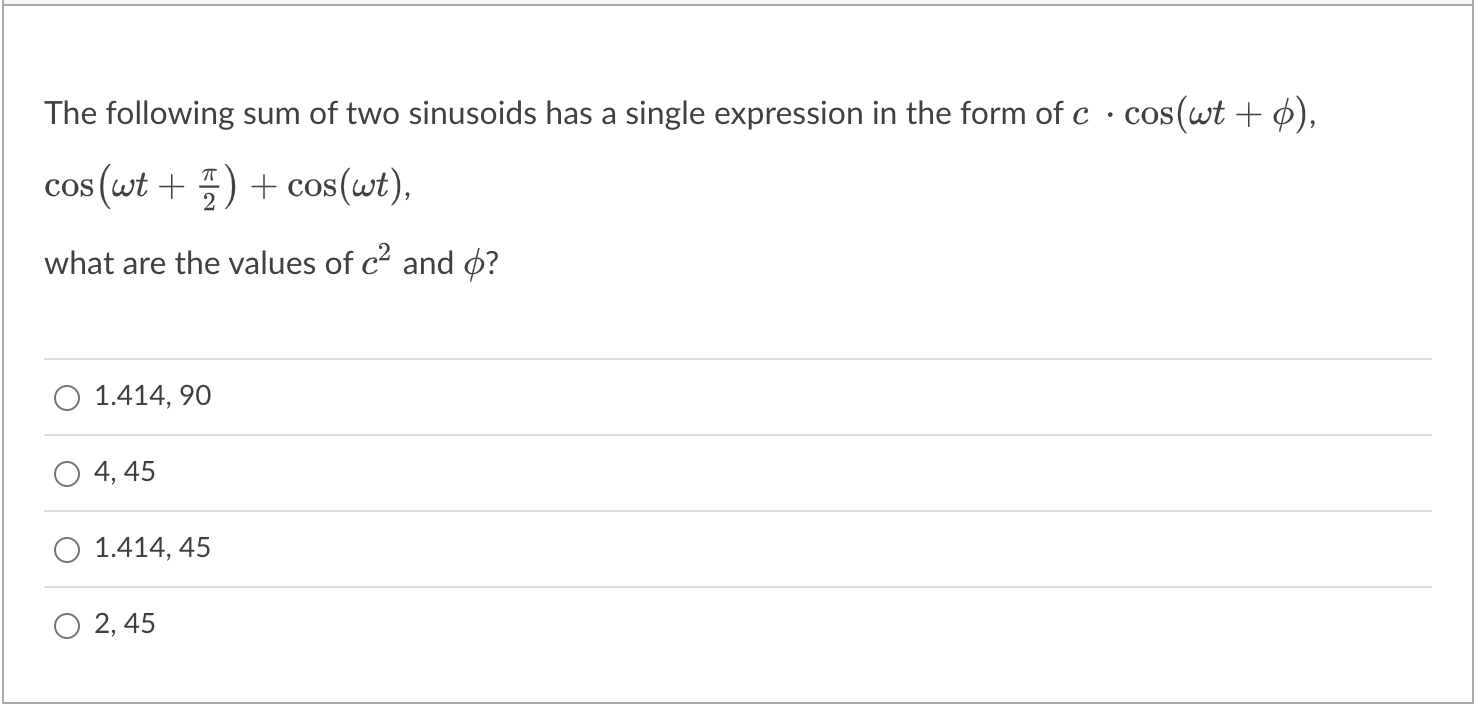1480x720 pixels.
Task: Click the label text 2, 45
Action: pyautogui.click(x=123, y=624)
